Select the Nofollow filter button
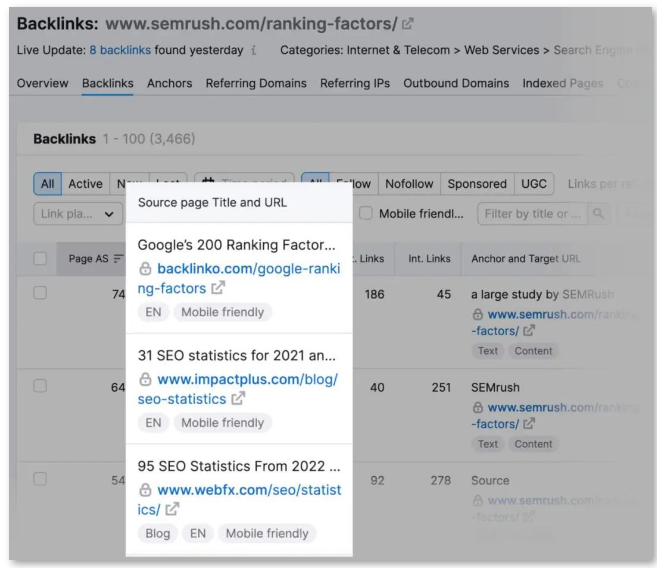This screenshot has height=568, width=657. [x=409, y=184]
